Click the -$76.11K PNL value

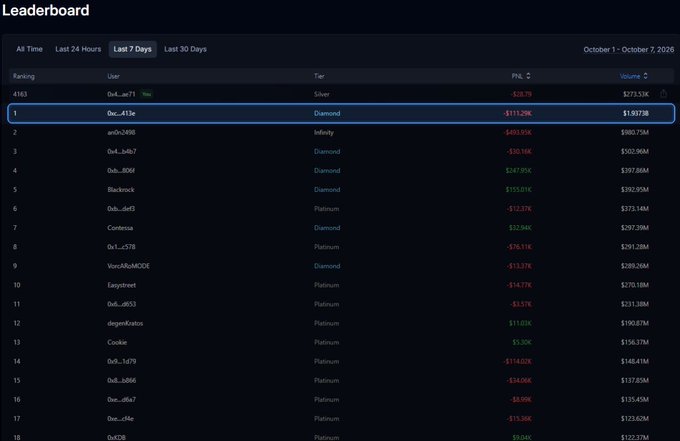[x=519, y=247]
